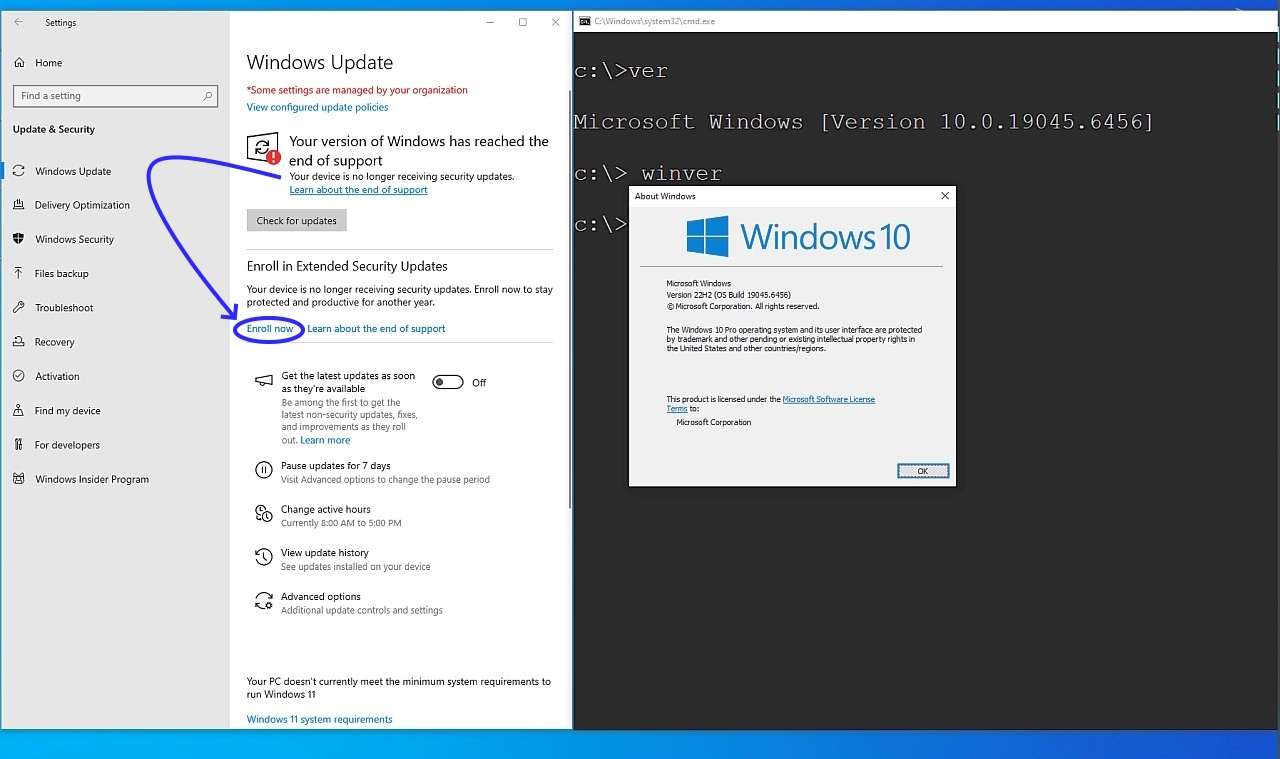Open the Recovery section
This screenshot has width=1280, height=759.
pyautogui.click(x=54, y=342)
